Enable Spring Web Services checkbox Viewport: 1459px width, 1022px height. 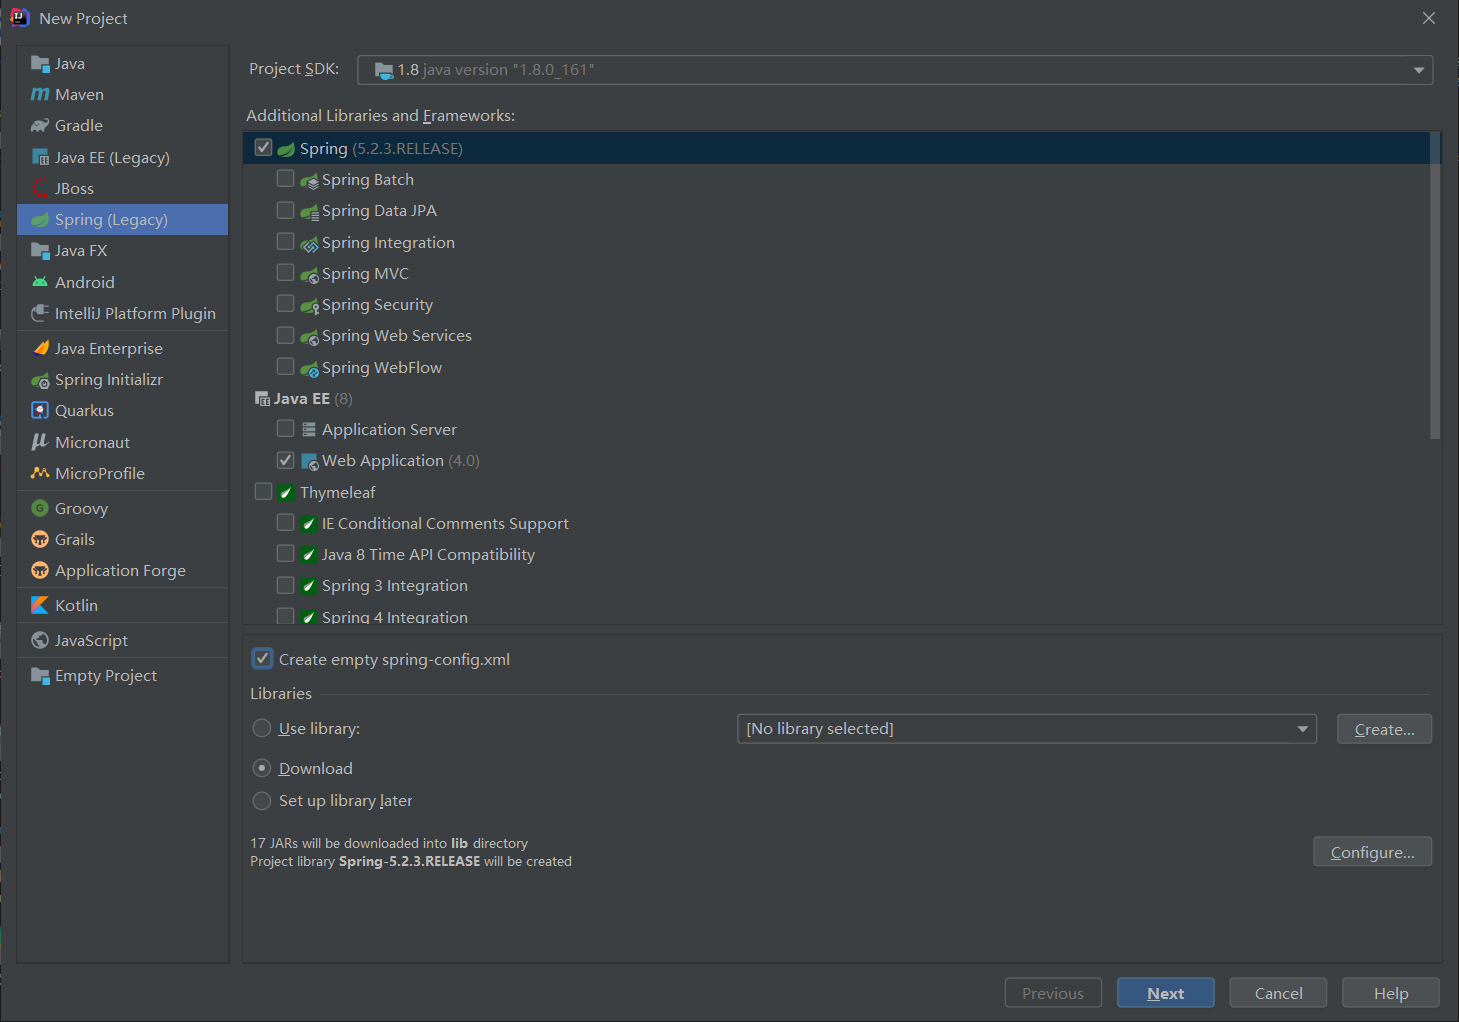click(286, 335)
